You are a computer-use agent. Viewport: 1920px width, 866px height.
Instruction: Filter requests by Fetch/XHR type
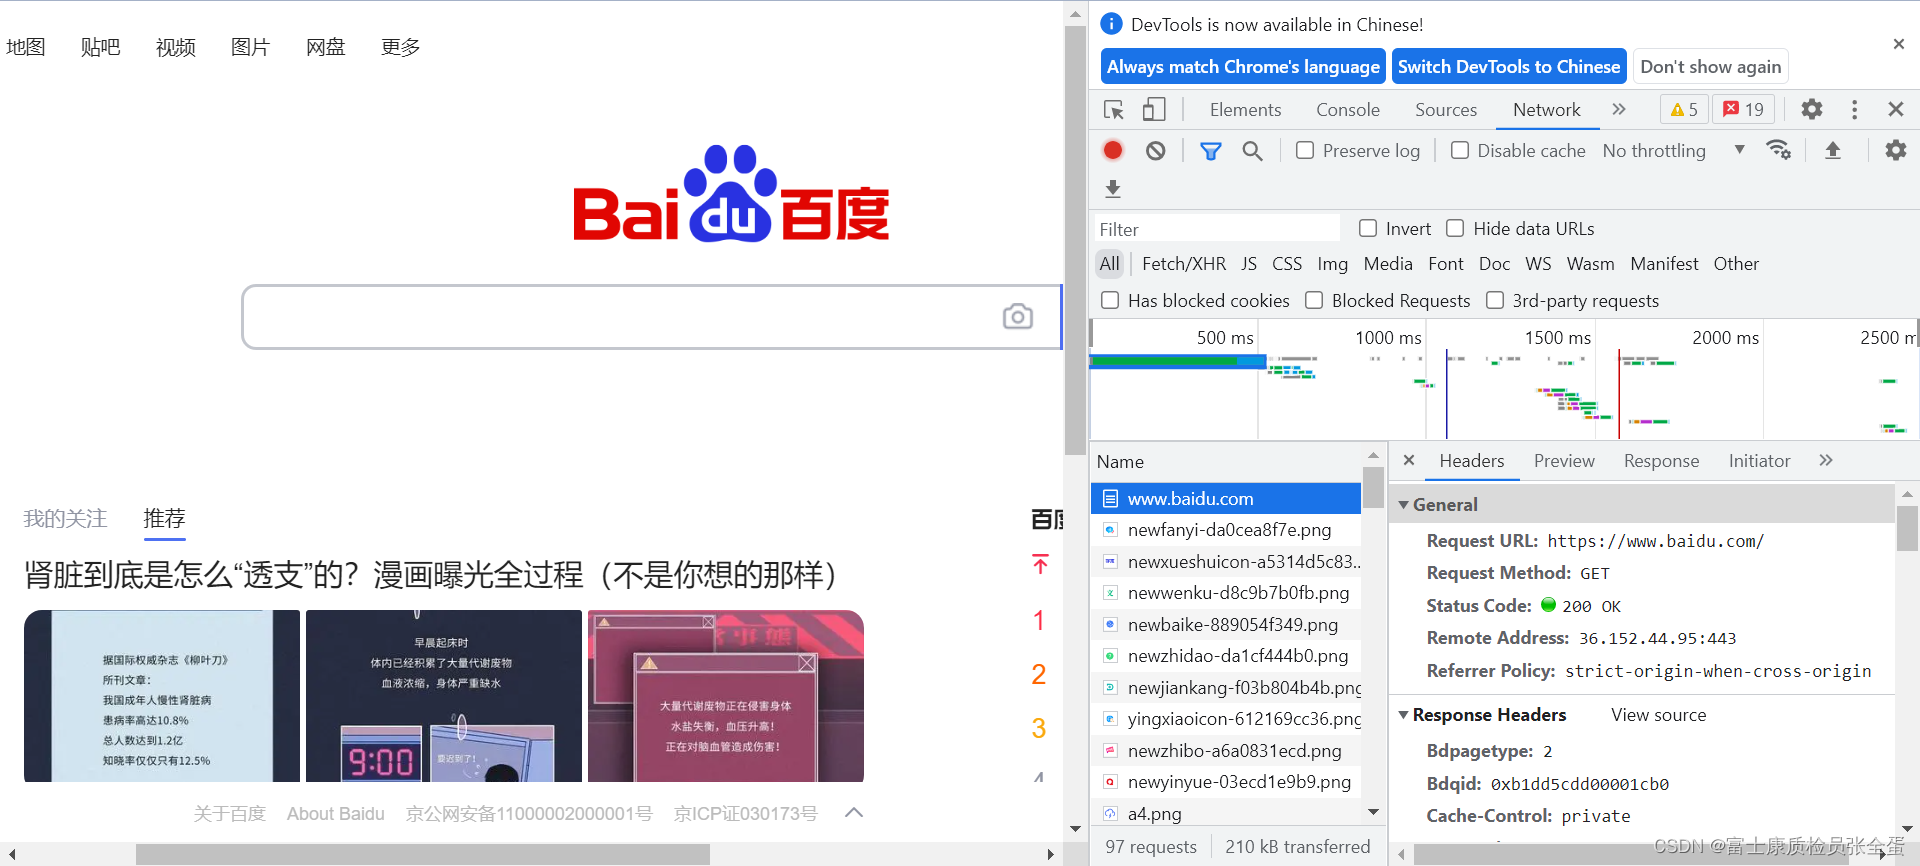pyautogui.click(x=1184, y=264)
